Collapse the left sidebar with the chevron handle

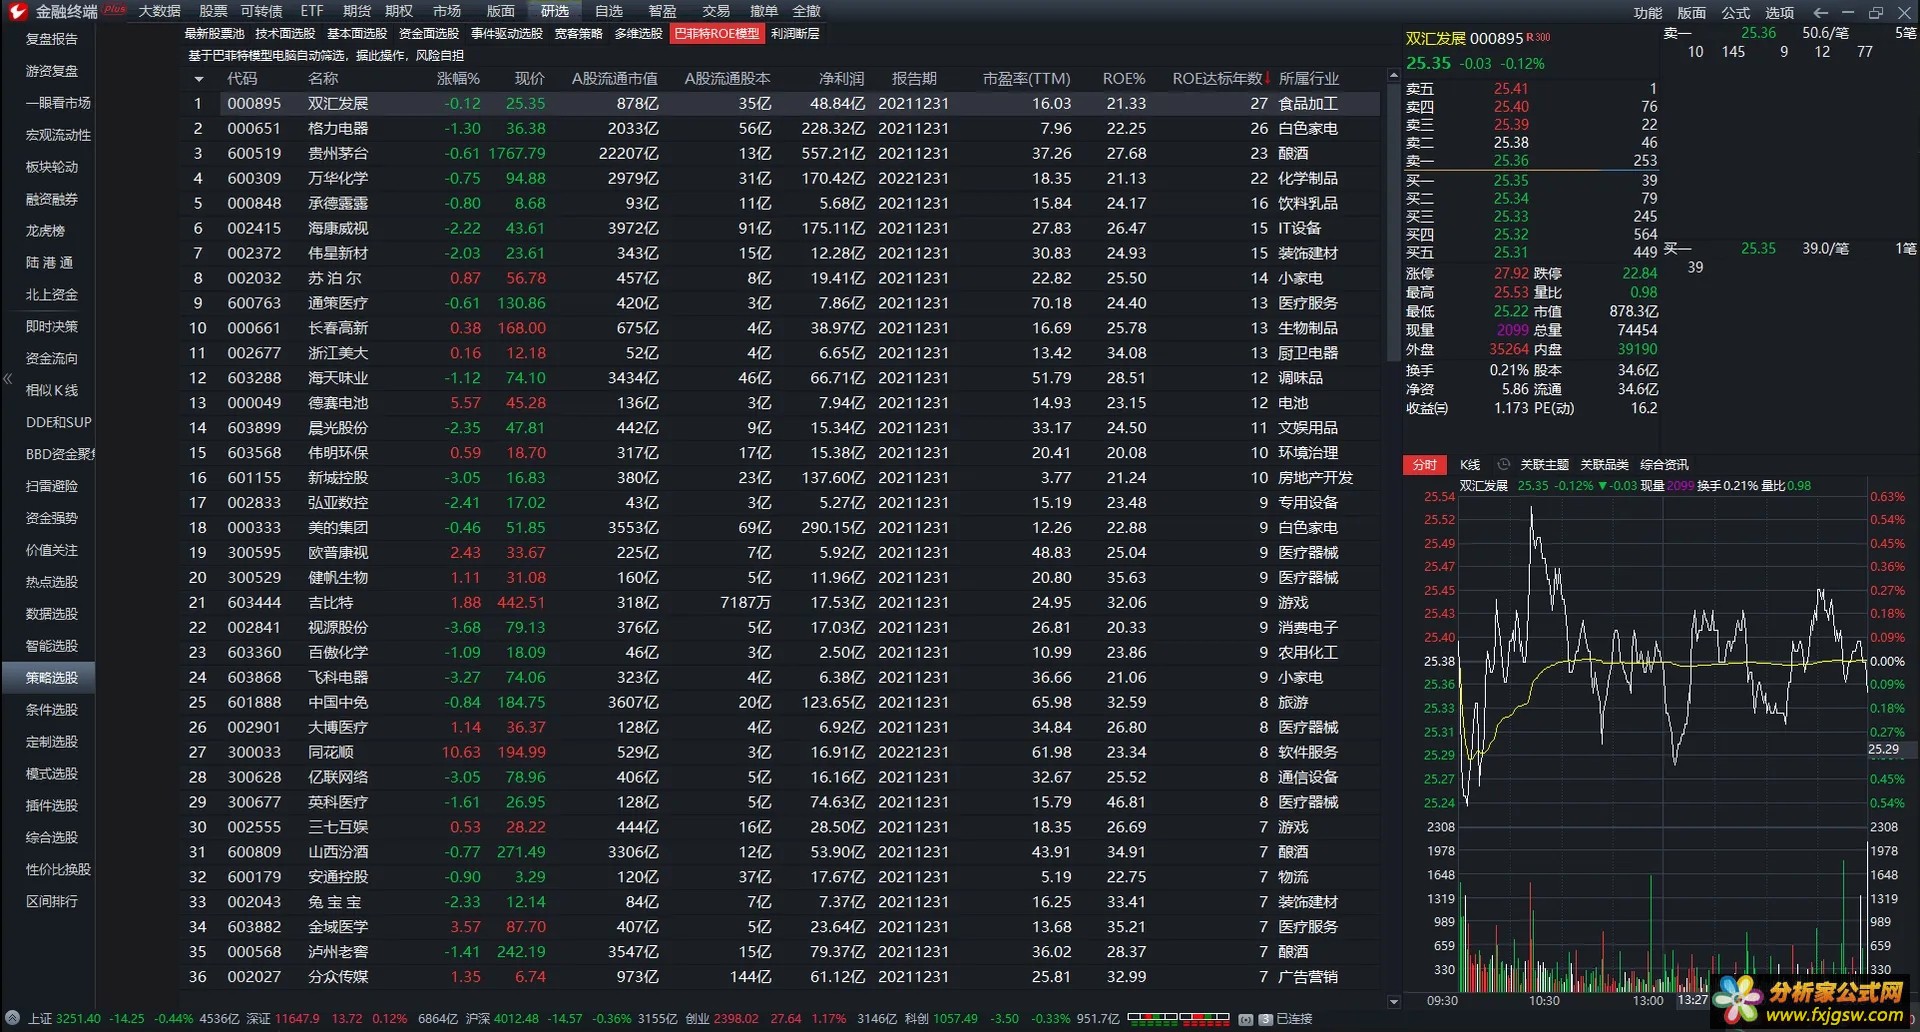click(7, 378)
